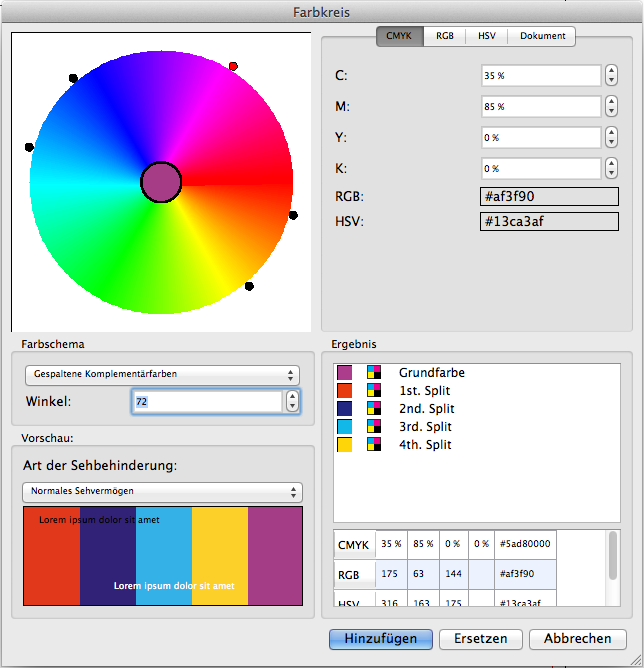Switch to the RGB tab

click(445, 36)
